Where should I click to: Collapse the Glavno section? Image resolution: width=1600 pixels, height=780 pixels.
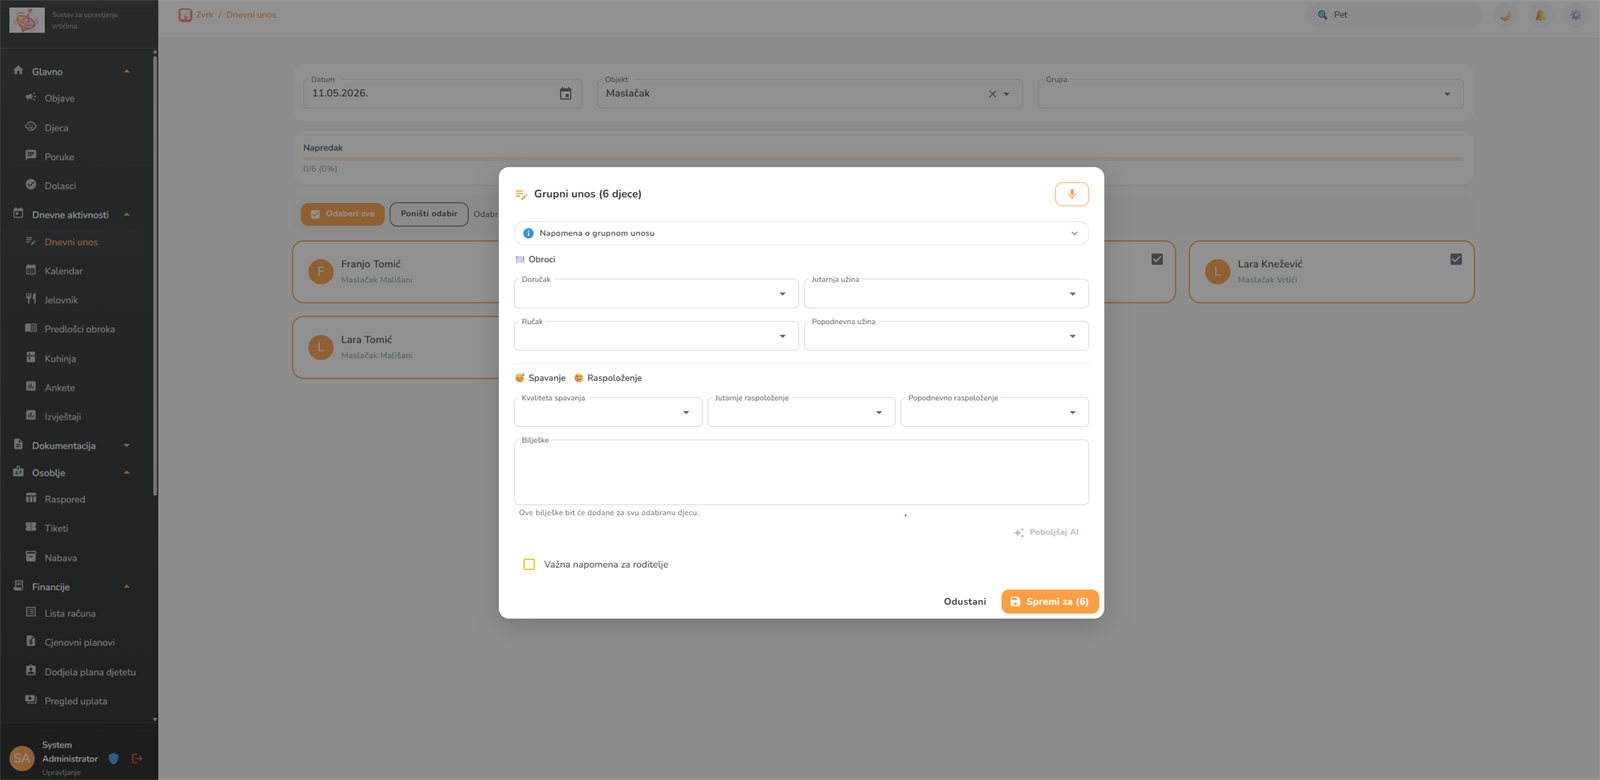(x=127, y=71)
